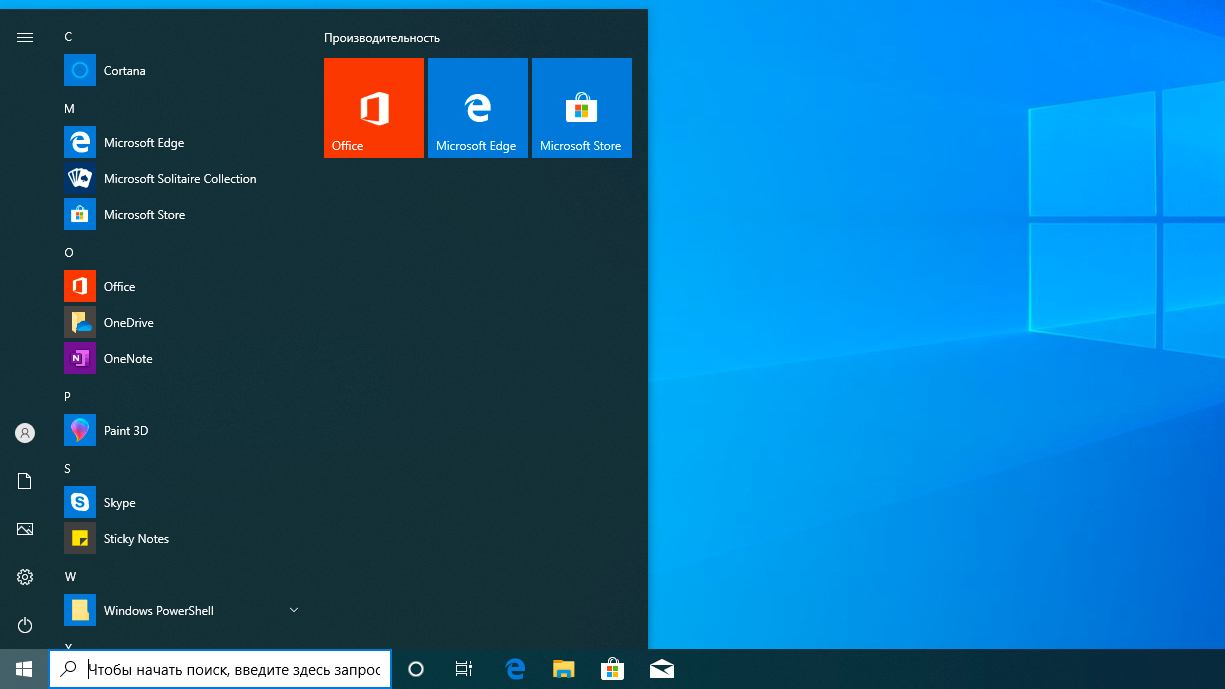
Task: Jump to apps via letter M header
Action: 69,108
